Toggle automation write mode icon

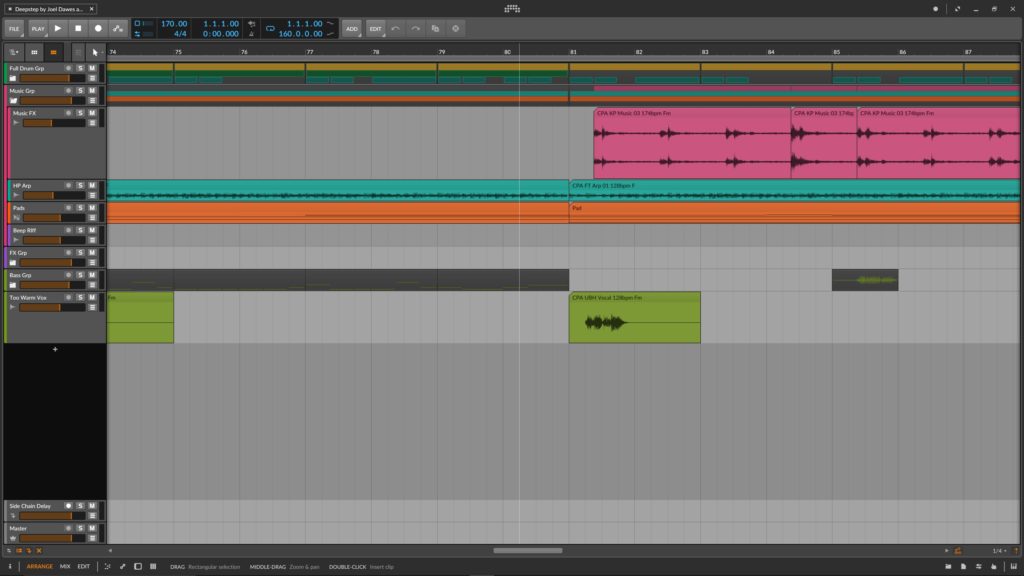(118, 29)
